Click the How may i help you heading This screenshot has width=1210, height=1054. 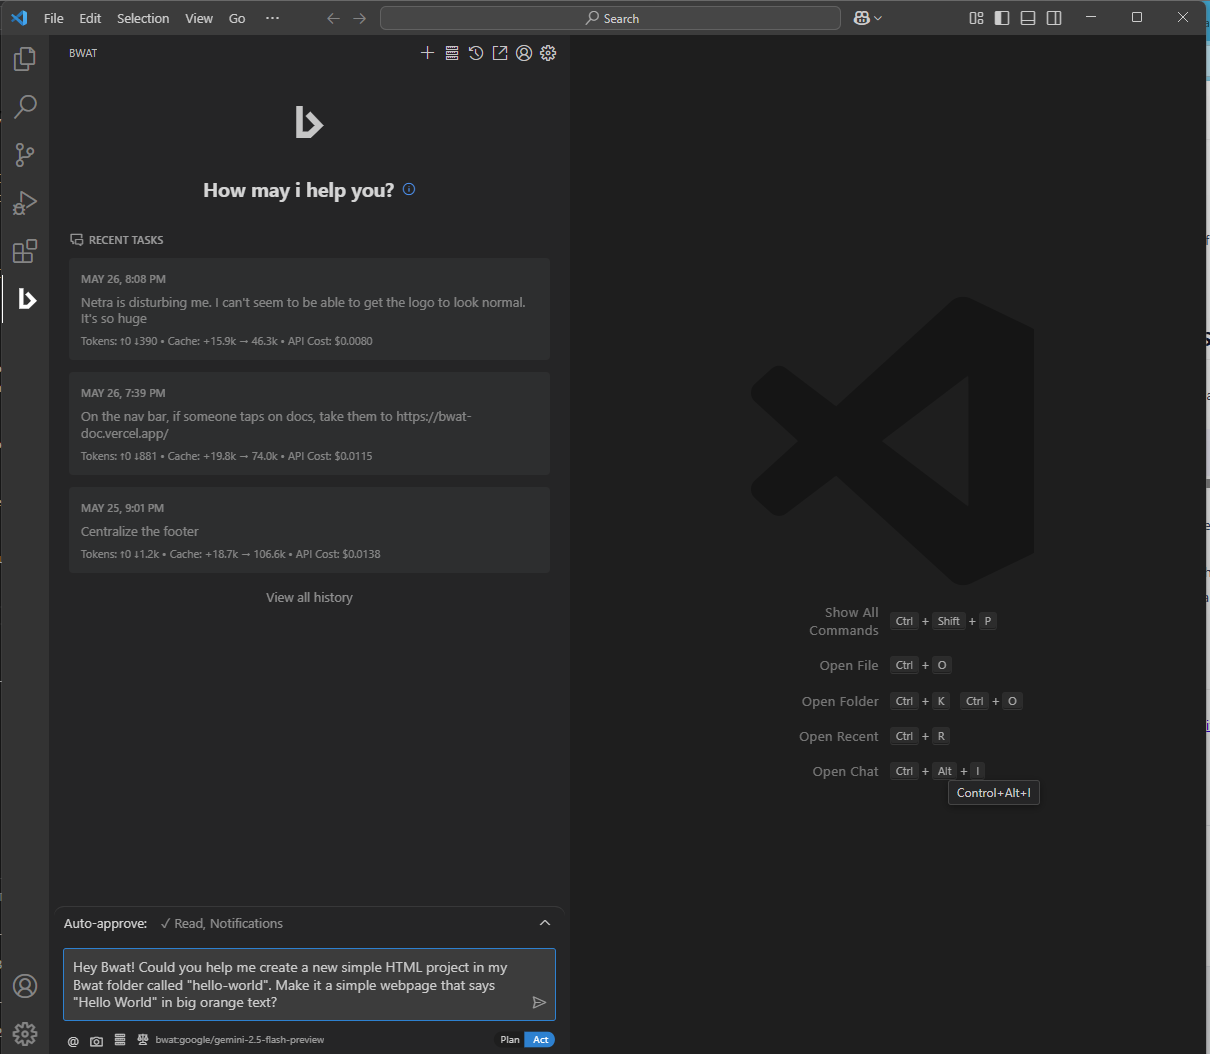298,190
